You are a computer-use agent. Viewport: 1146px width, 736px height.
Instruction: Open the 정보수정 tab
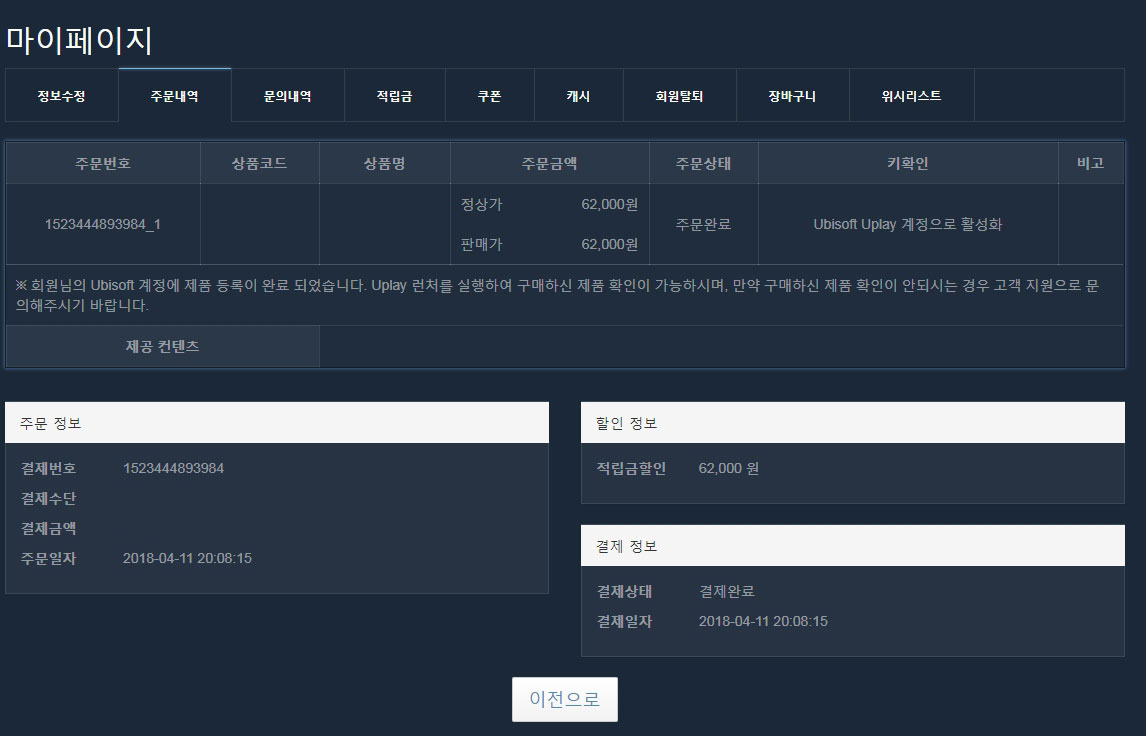coord(61,96)
